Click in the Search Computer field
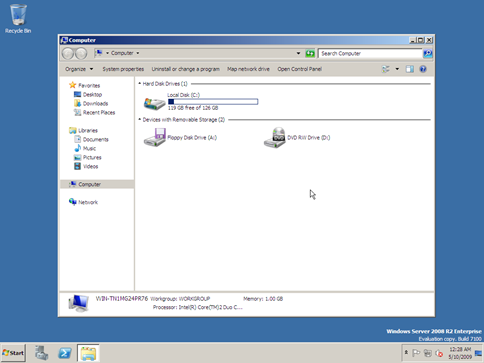This screenshot has height=363, width=484. 370,53
